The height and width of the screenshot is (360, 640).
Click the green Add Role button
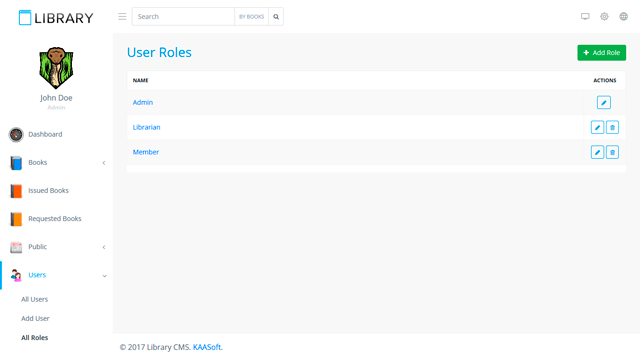coord(601,53)
